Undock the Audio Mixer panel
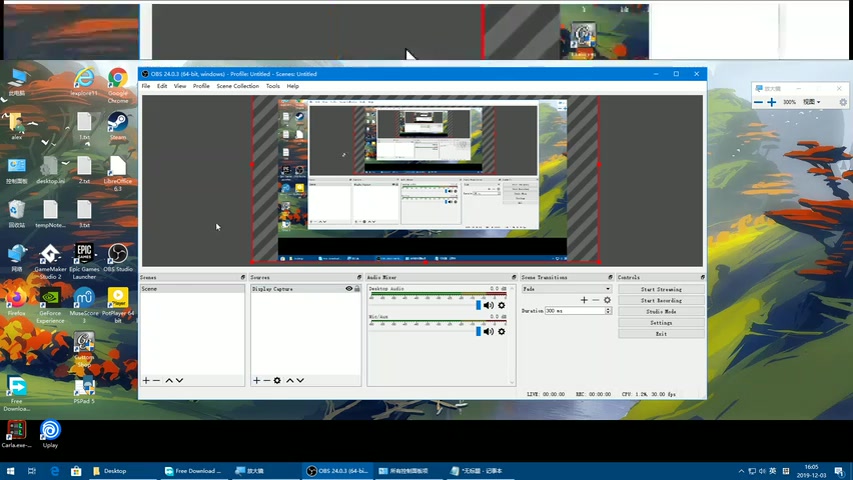The height and width of the screenshot is (480, 853). click(x=512, y=277)
